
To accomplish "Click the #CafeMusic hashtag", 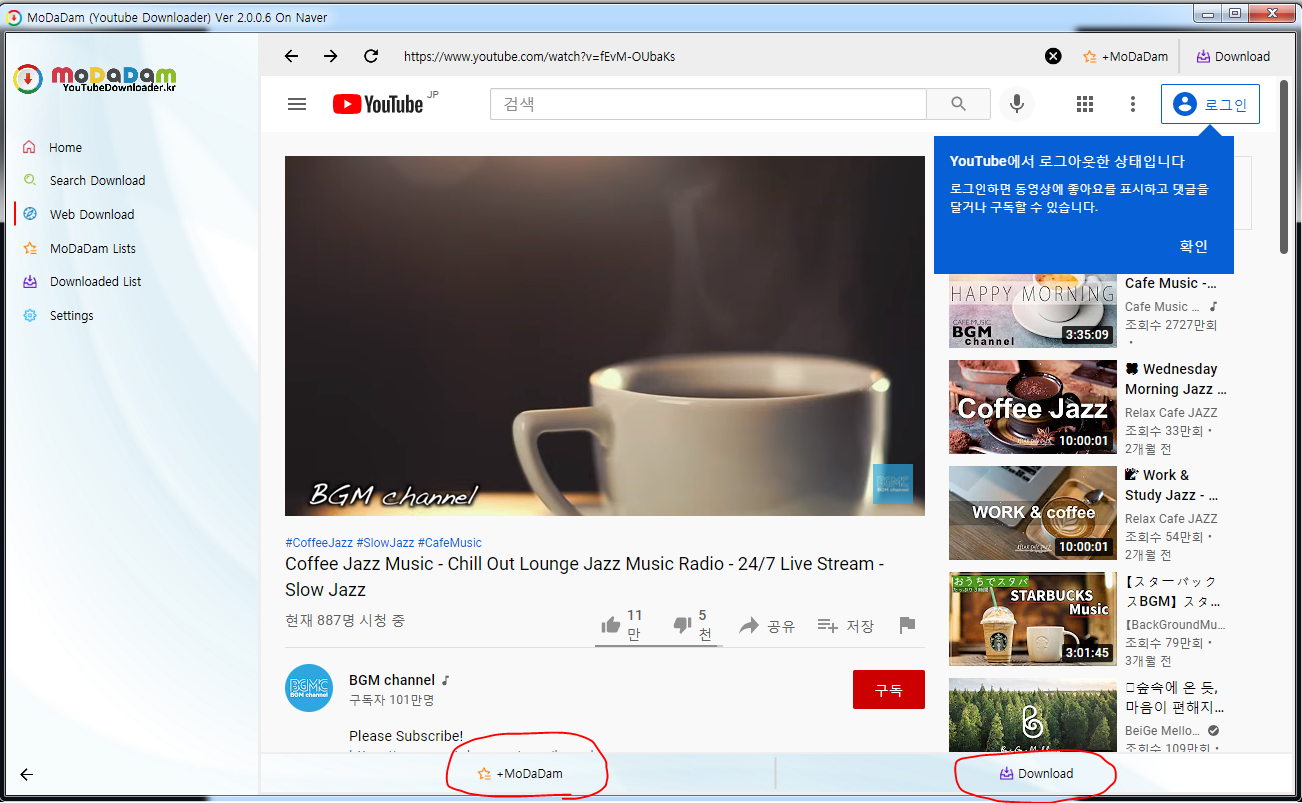I will pos(449,542).
